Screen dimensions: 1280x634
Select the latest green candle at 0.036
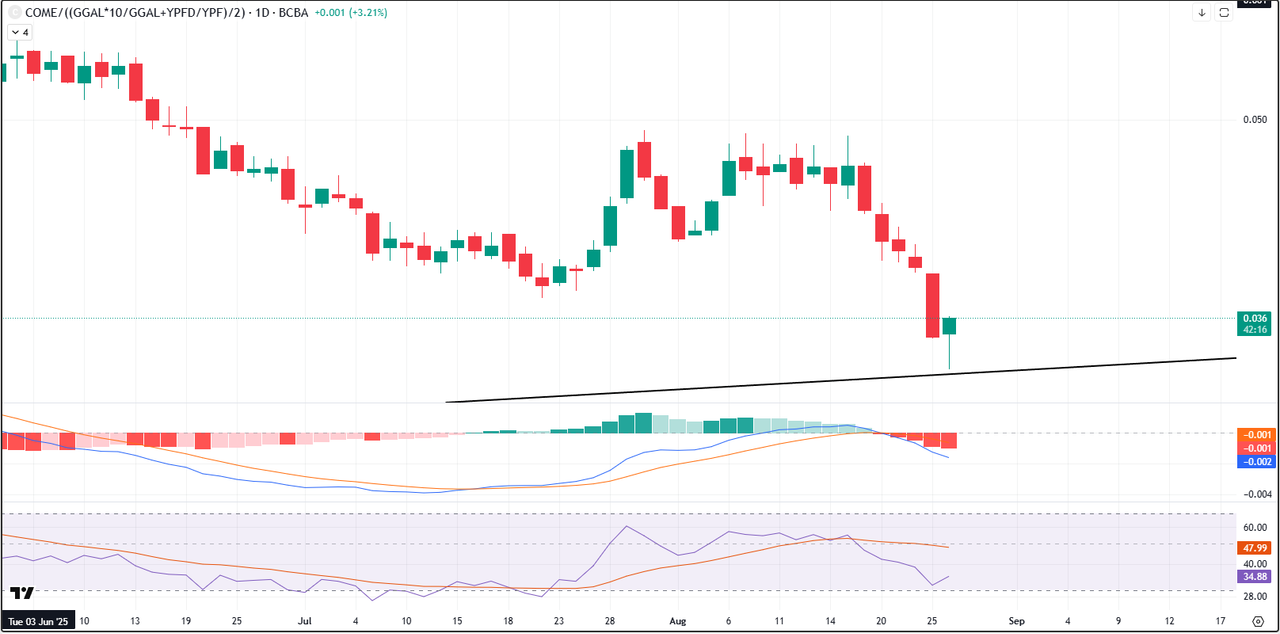pyautogui.click(x=949, y=327)
